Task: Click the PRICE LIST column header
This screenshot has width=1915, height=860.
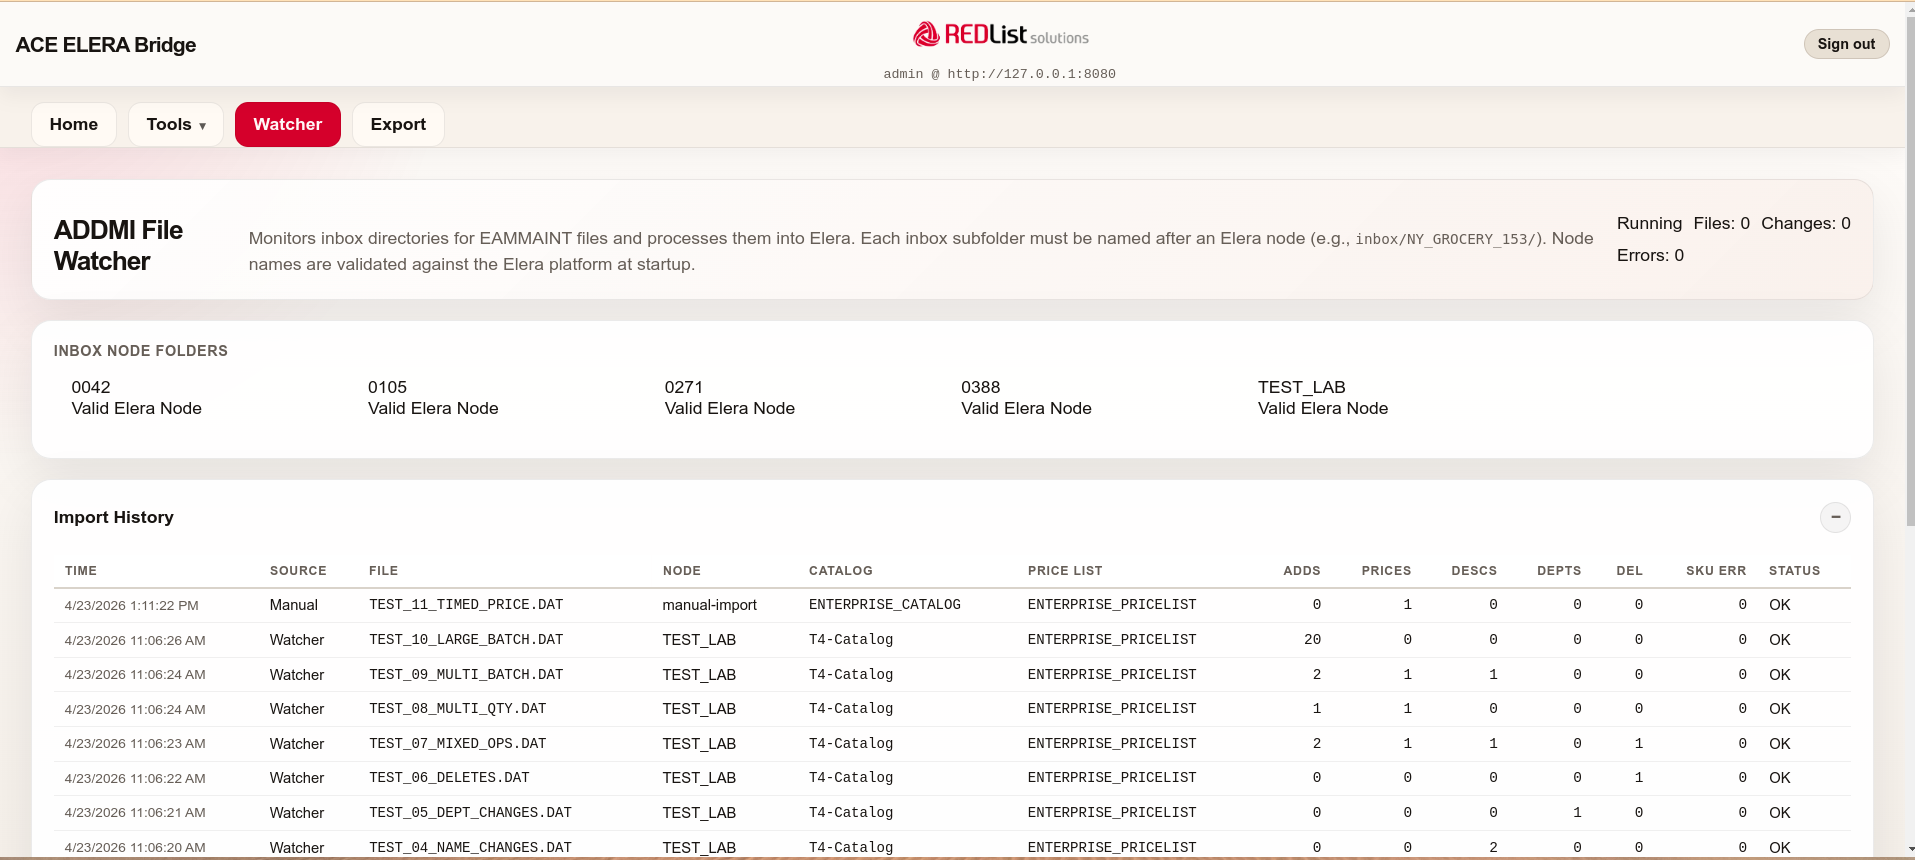Action: click(x=1065, y=571)
